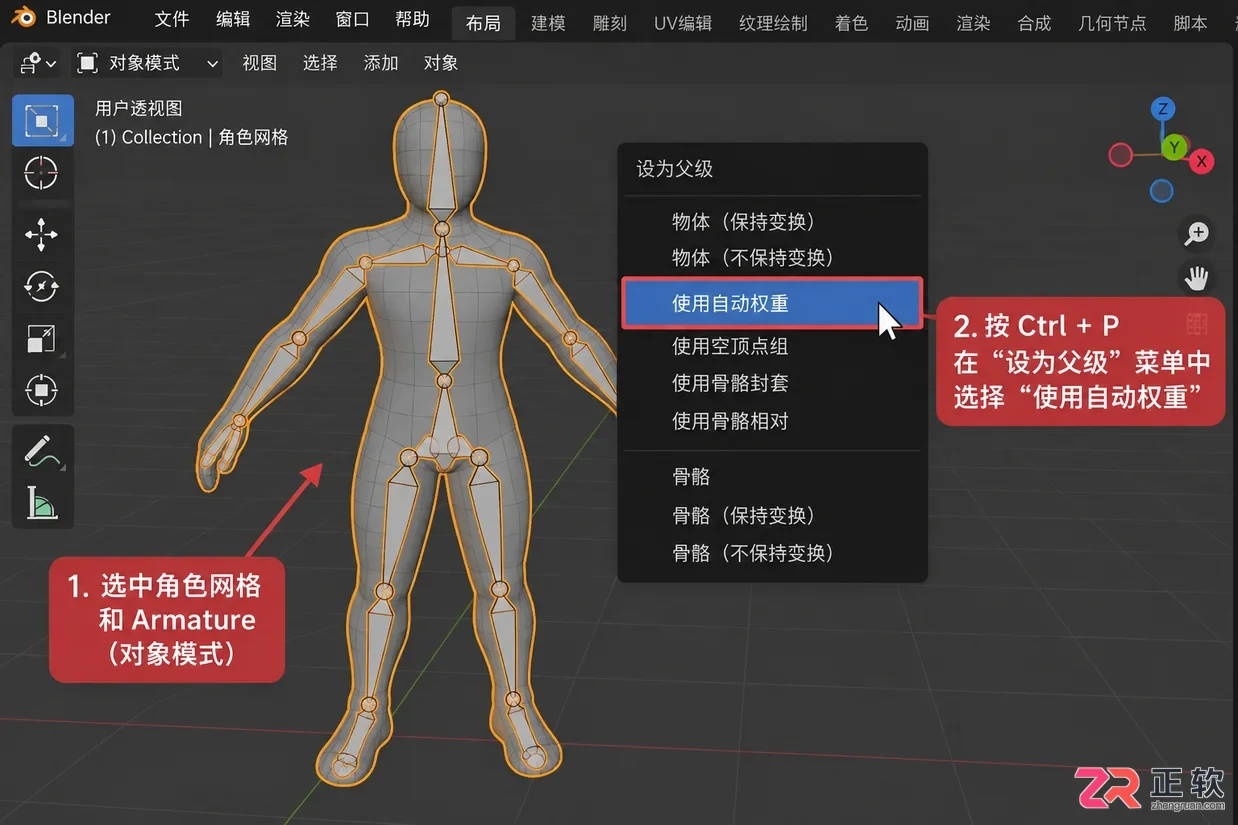
Task: Switch to the 着色 workspace tab
Action: click(851, 23)
